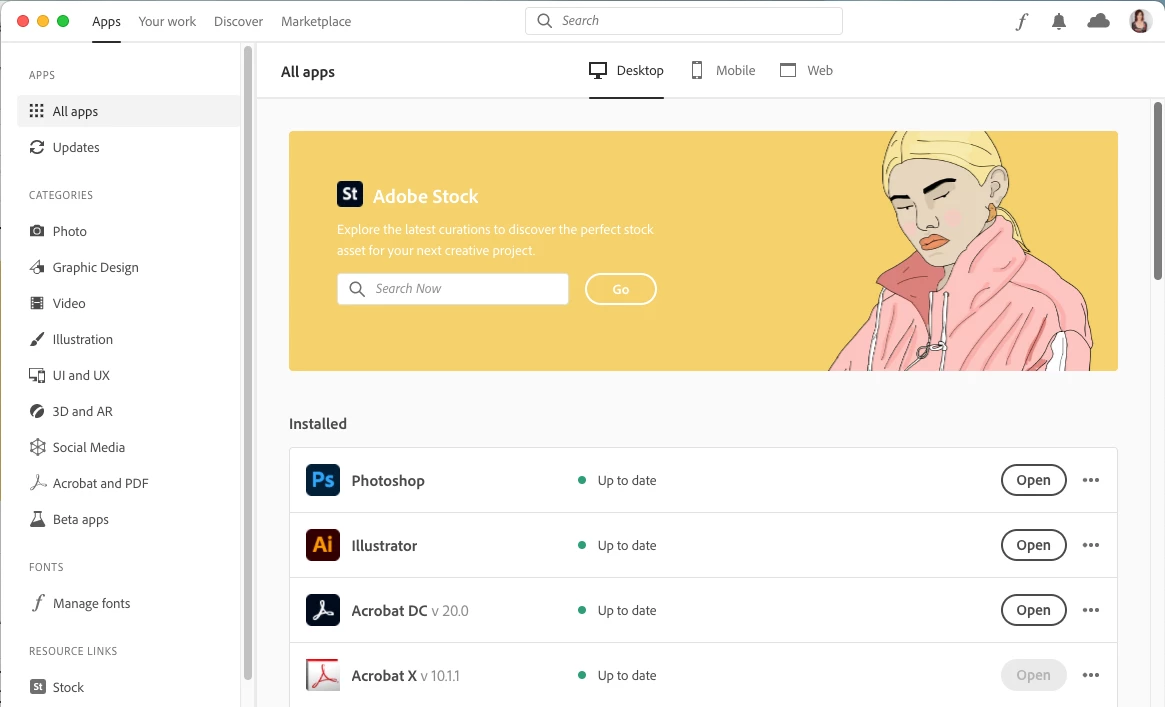Expand more options for Acrobat X
Viewport: 1165px width, 707px height.
(x=1091, y=675)
